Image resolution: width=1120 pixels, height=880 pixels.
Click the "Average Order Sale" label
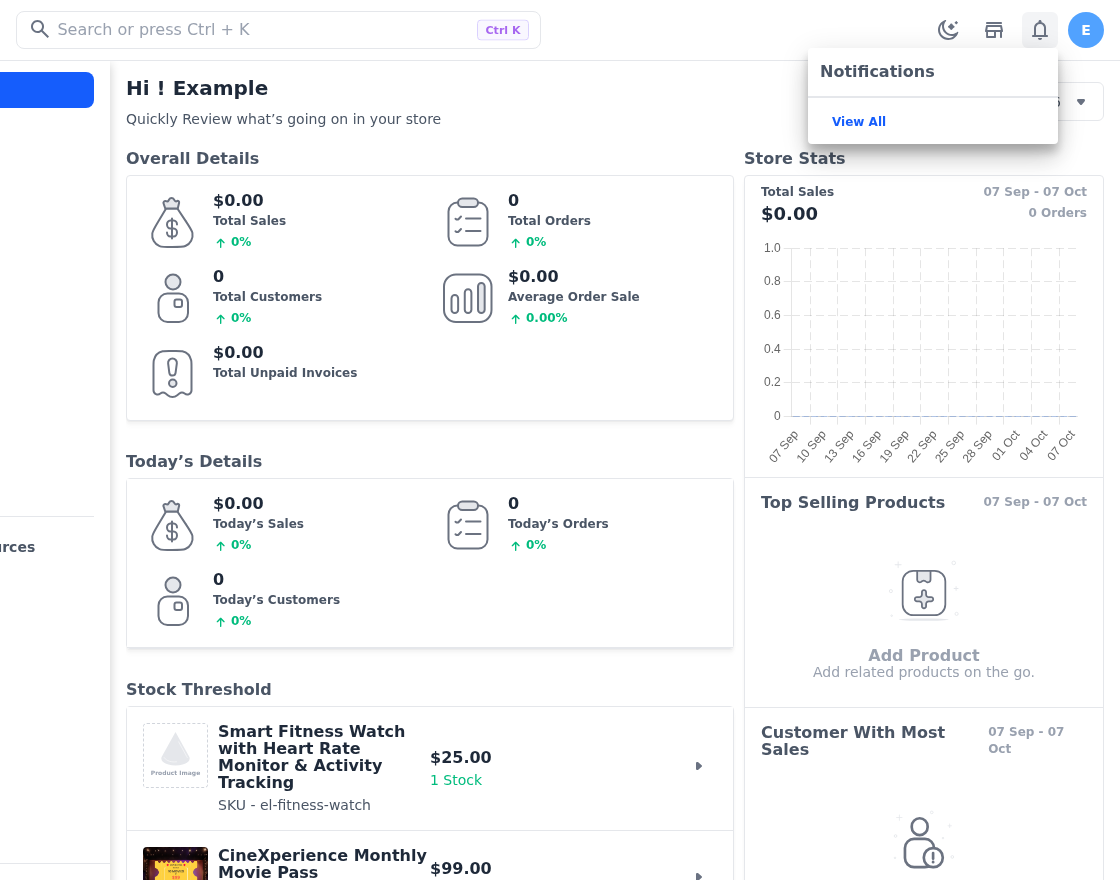point(574,296)
